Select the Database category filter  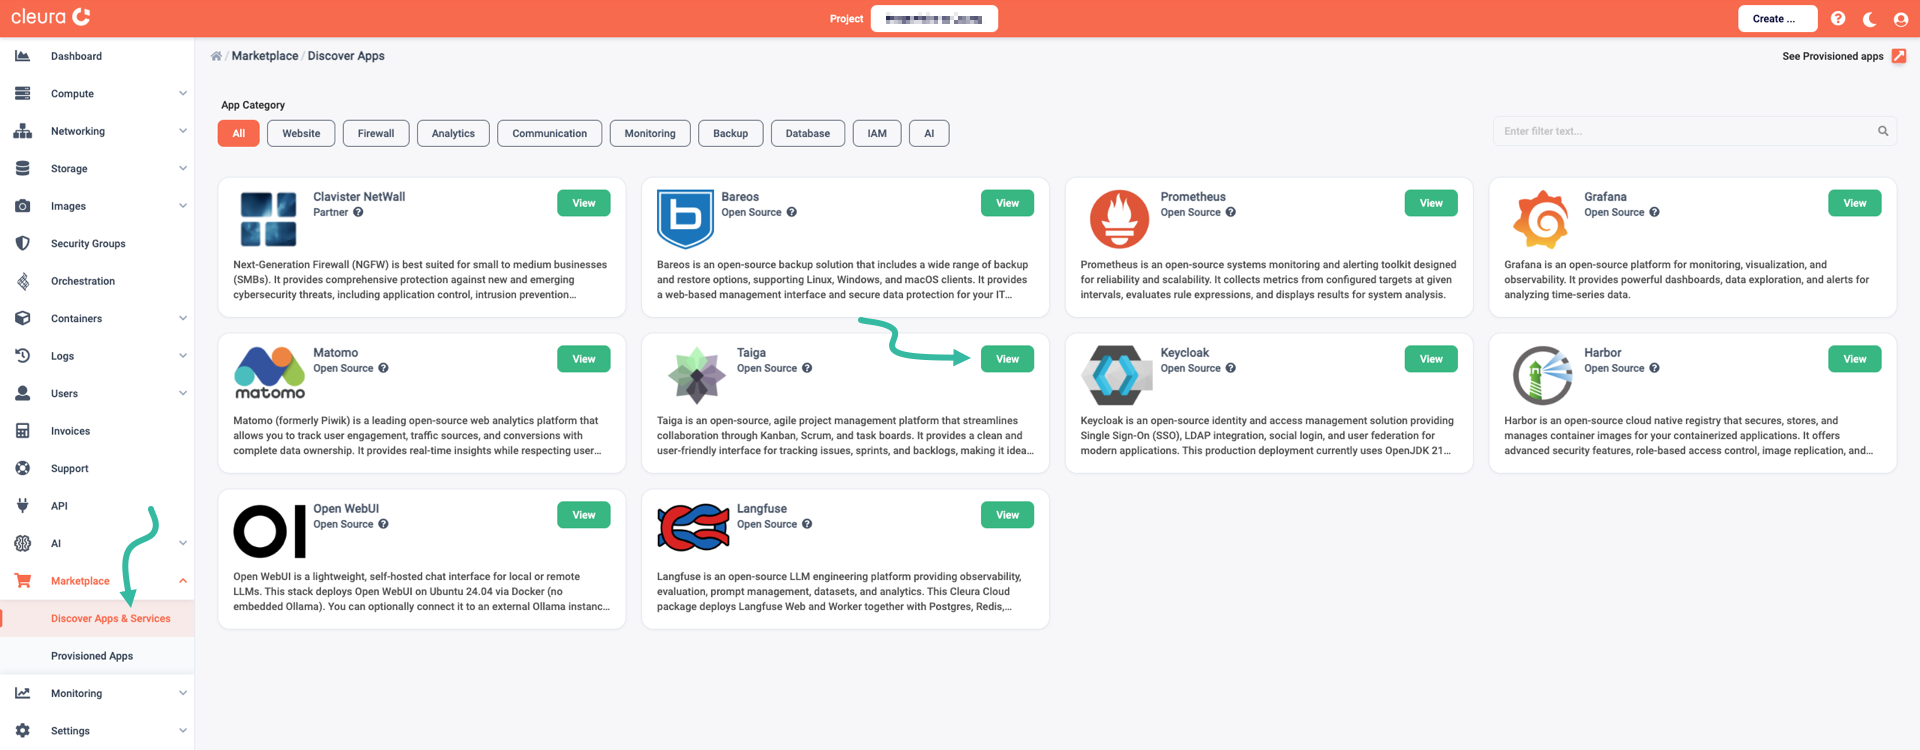(x=807, y=133)
